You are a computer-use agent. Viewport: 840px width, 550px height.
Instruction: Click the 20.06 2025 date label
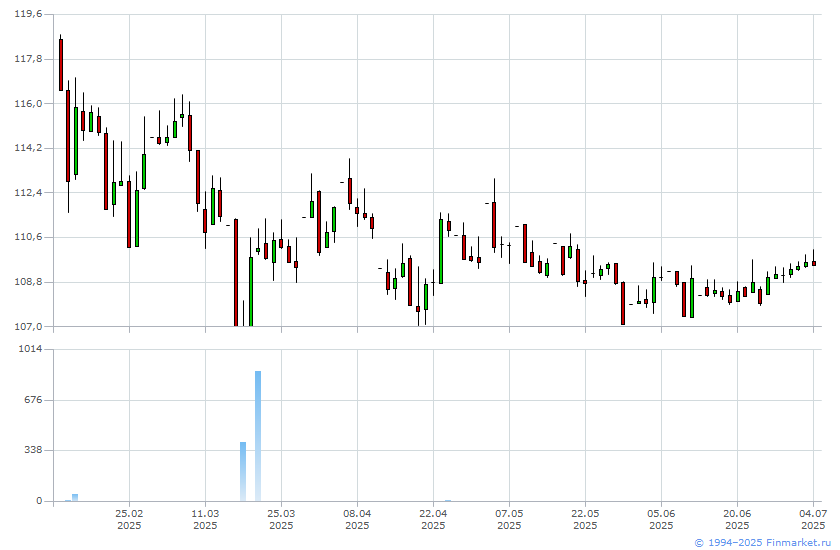(737, 519)
